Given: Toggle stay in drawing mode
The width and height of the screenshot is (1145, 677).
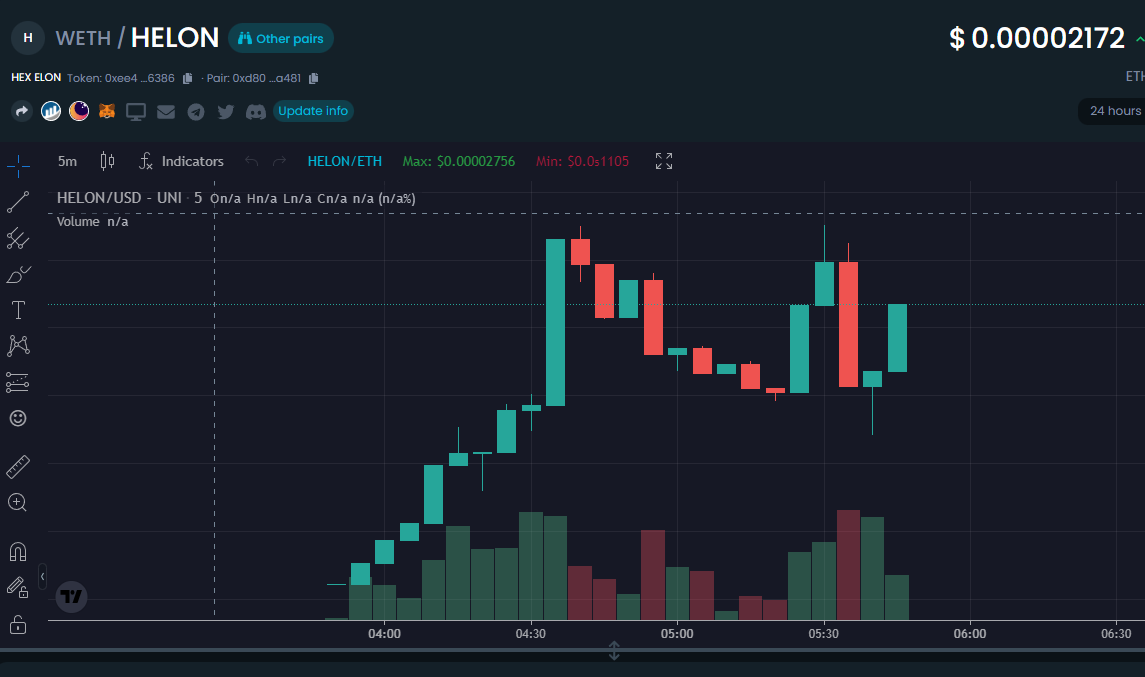Looking at the screenshot, I should [18, 587].
